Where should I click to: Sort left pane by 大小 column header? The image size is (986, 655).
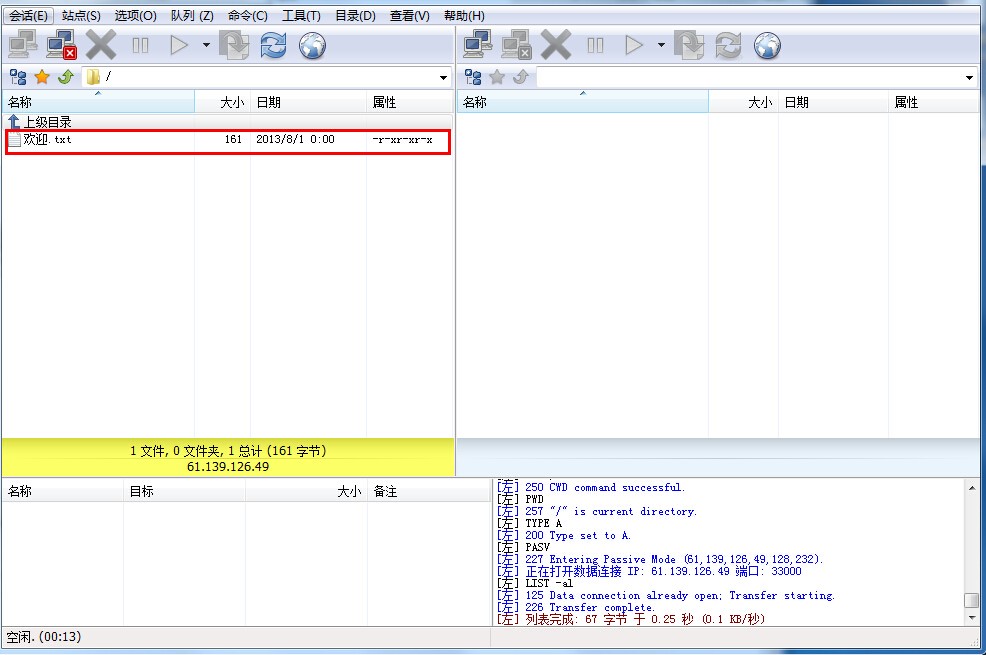[230, 102]
